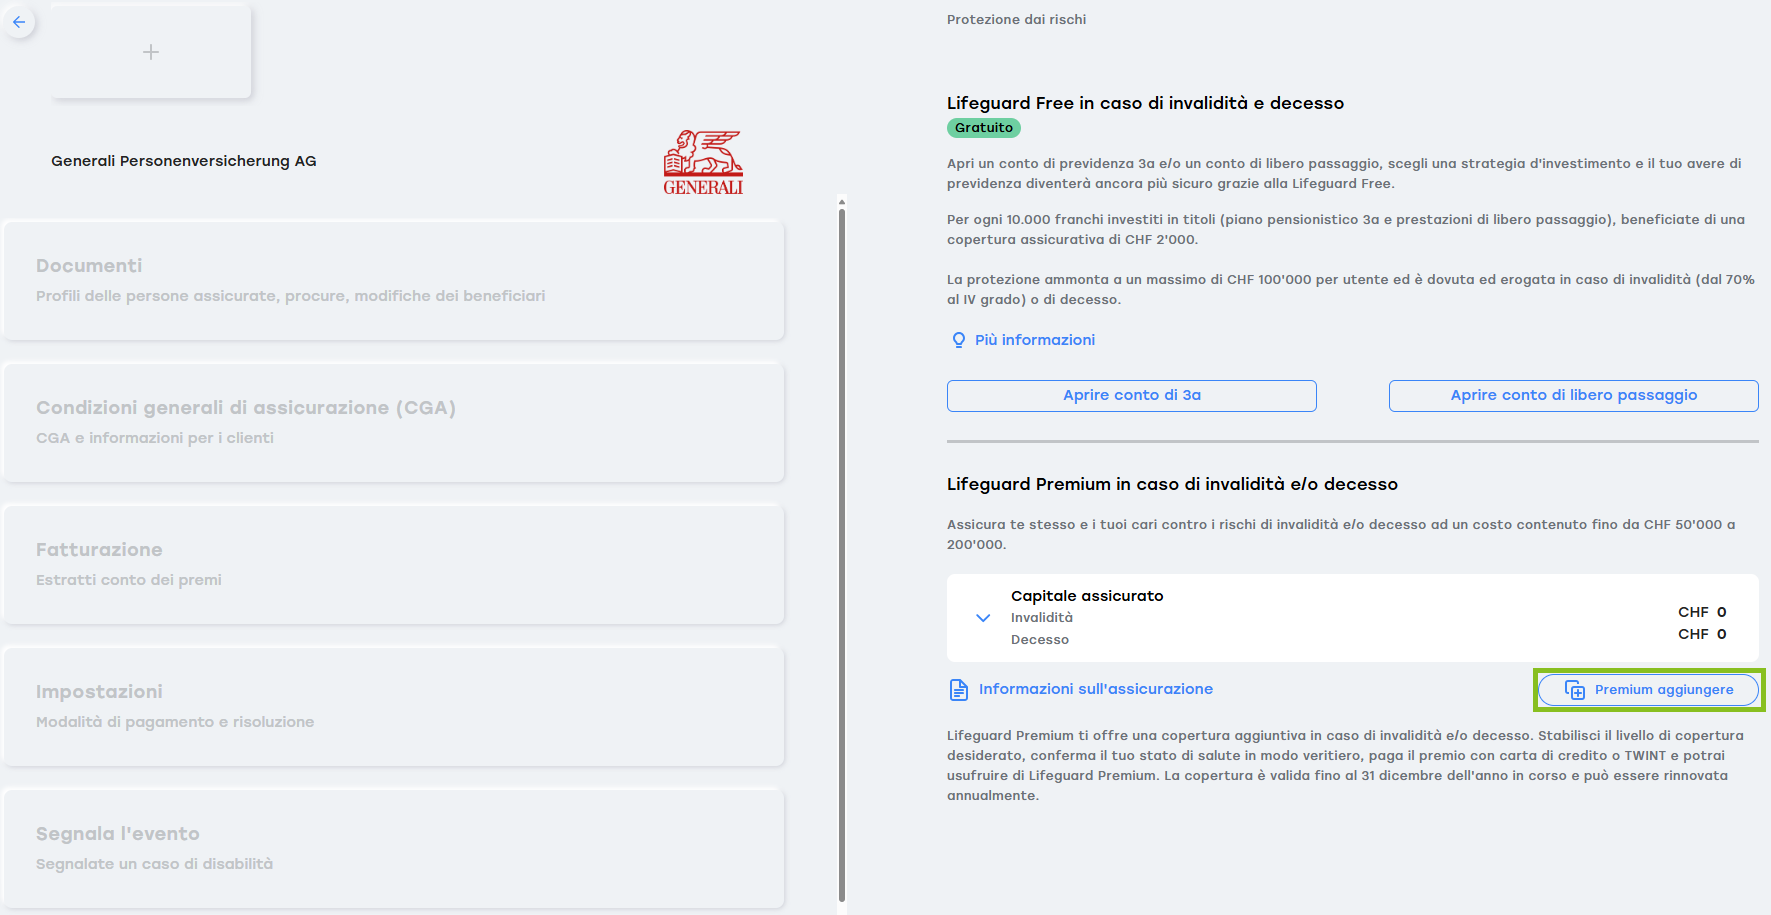Click the Gratuito badge
Viewport: 1771px width, 915px height.
pos(984,128)
